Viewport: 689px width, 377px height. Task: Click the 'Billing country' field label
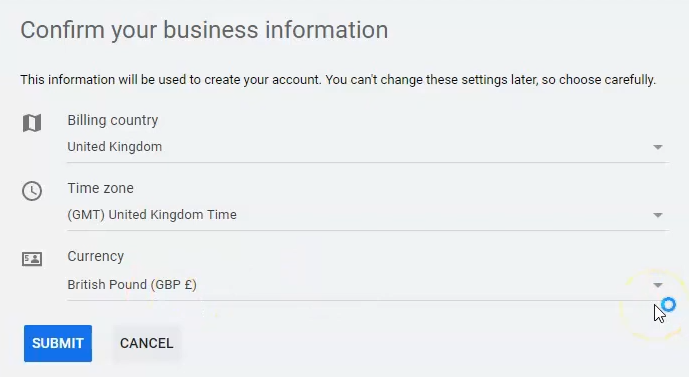click(x=112, y=120)
